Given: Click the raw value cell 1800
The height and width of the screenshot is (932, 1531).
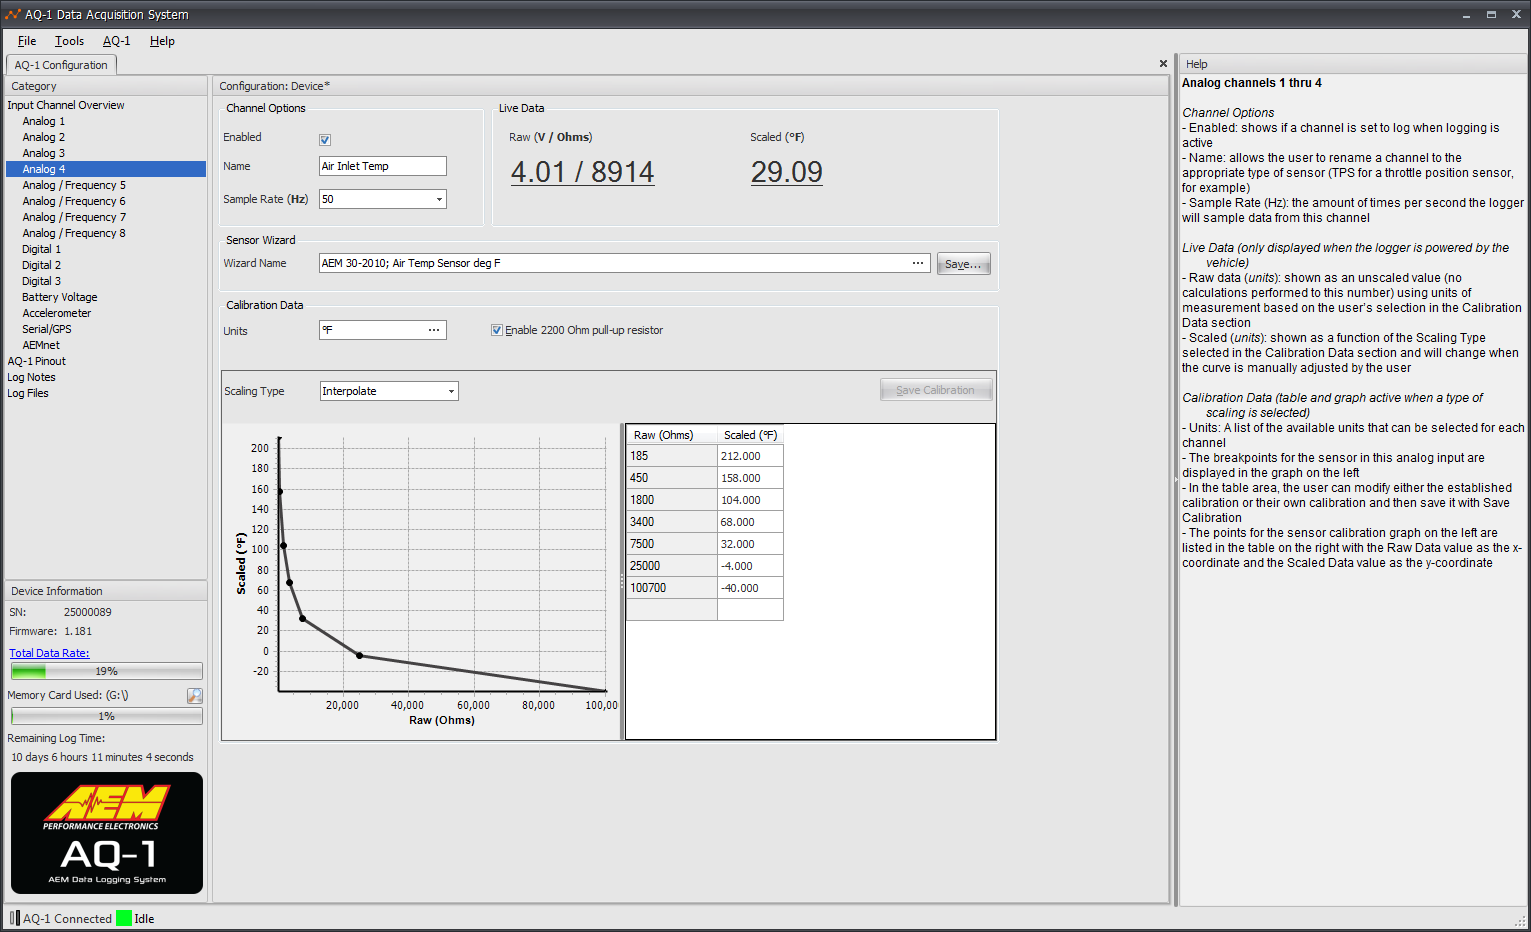Looking at the screenshot, I should coord(672,500).
